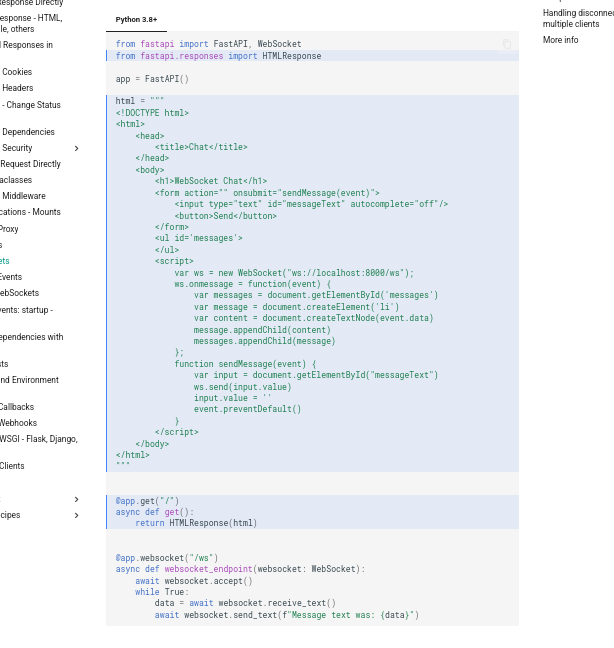
Task: Open the 'aclasses' sidebar link
Action: pos(16,180)
